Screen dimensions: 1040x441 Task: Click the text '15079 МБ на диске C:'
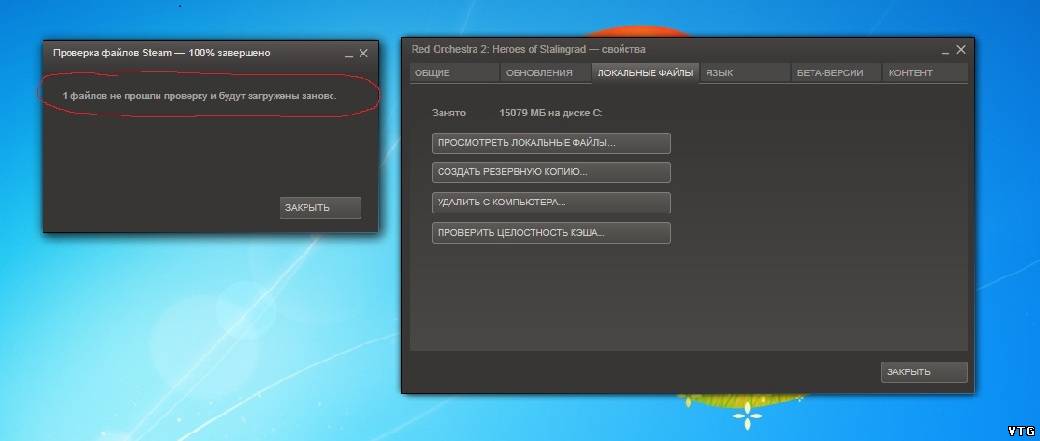click(551, 113)
